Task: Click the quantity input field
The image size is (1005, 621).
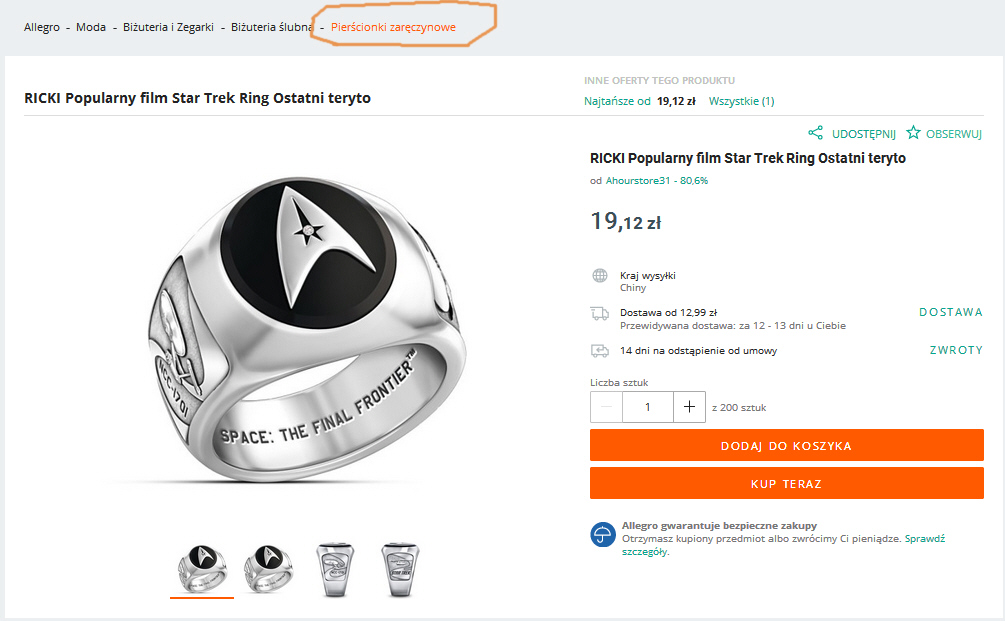Action: tap(647, 407)
